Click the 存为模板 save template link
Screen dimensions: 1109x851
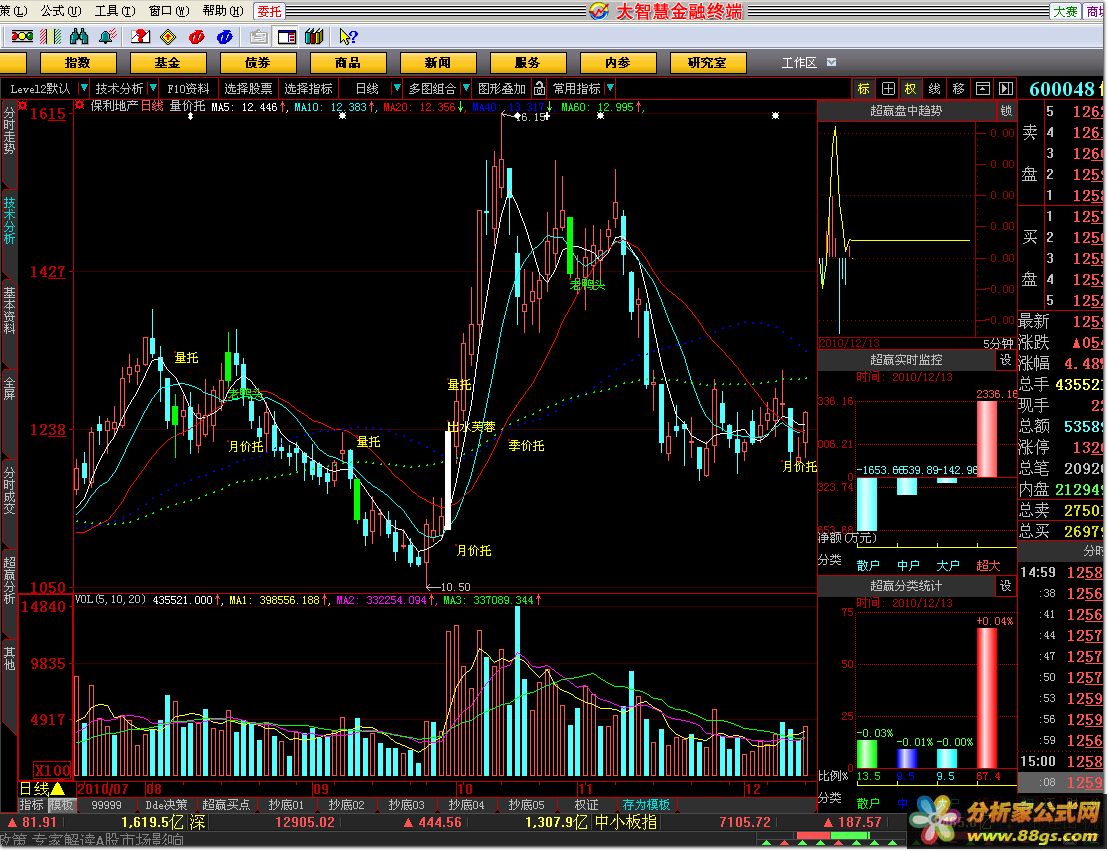click(646, 805)
